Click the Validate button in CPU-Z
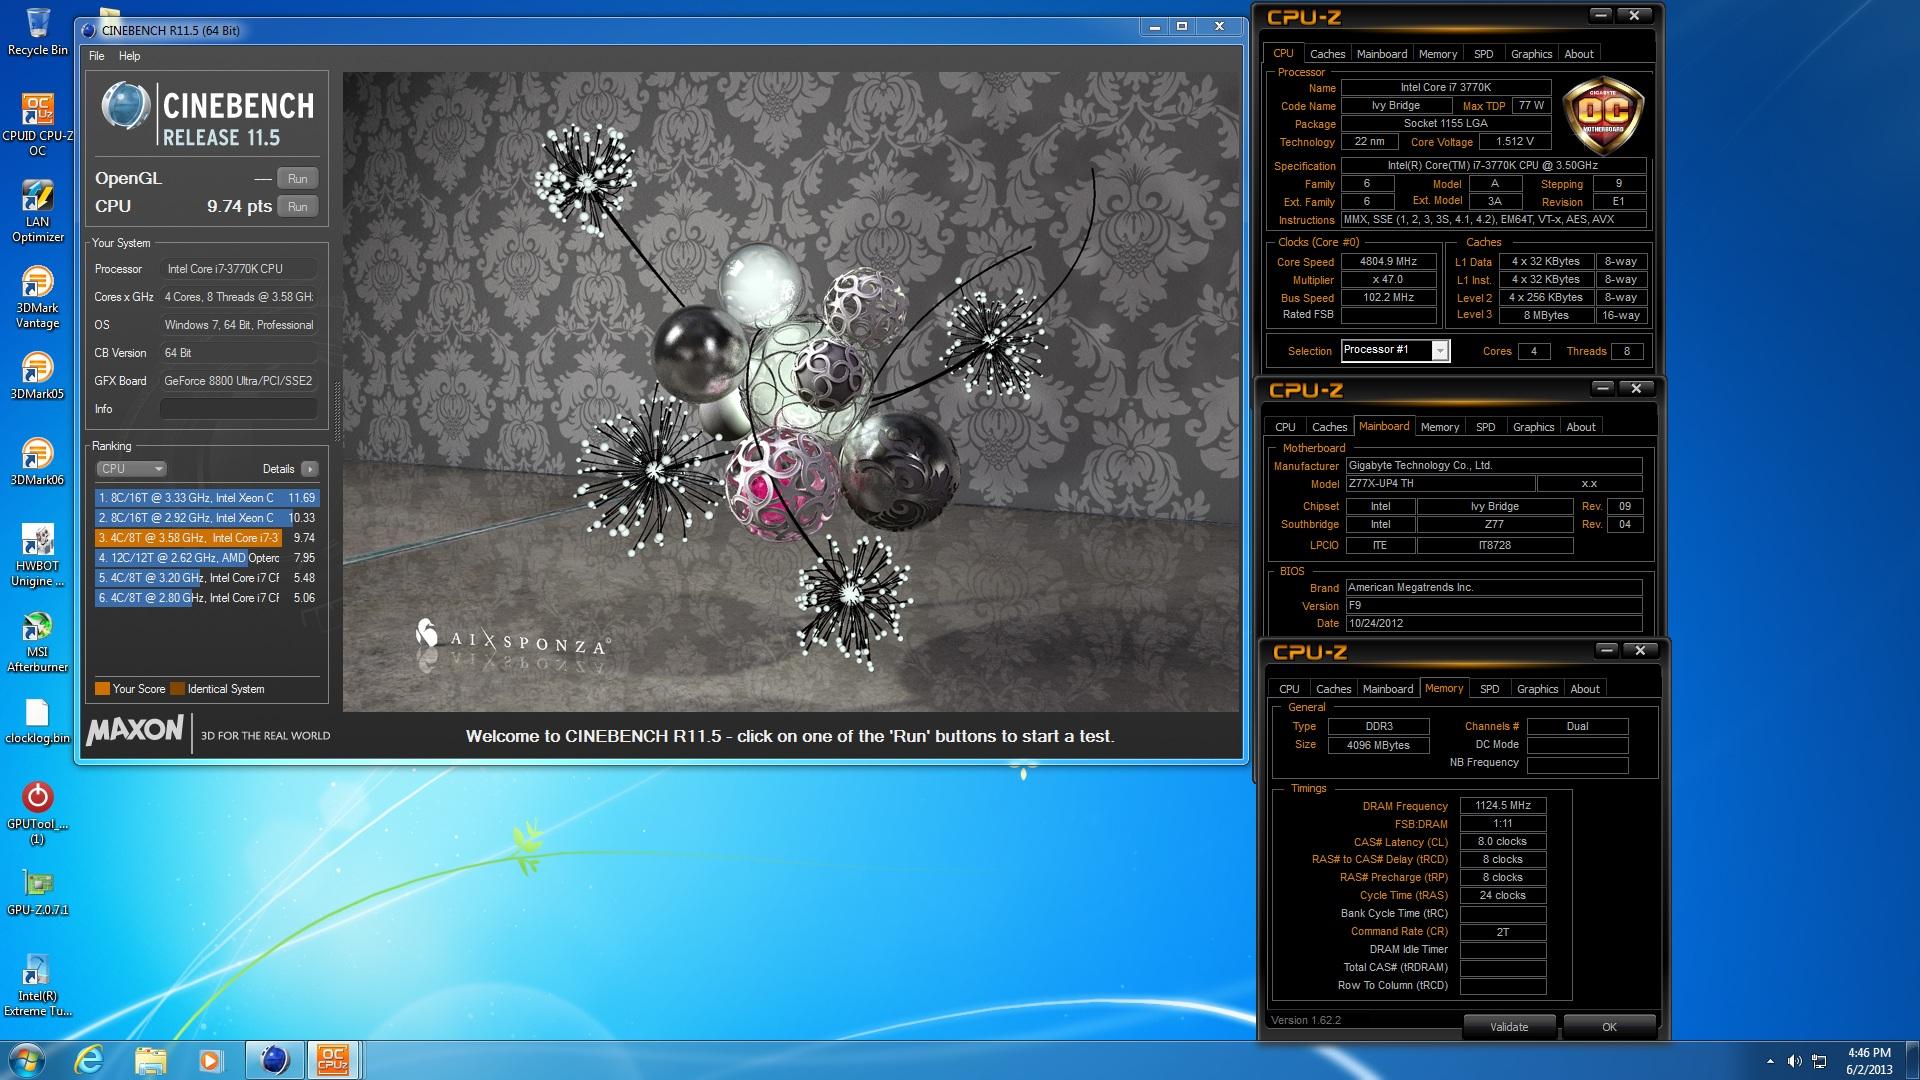Screen dimensions: 1920x1080 point(1509,1027)
